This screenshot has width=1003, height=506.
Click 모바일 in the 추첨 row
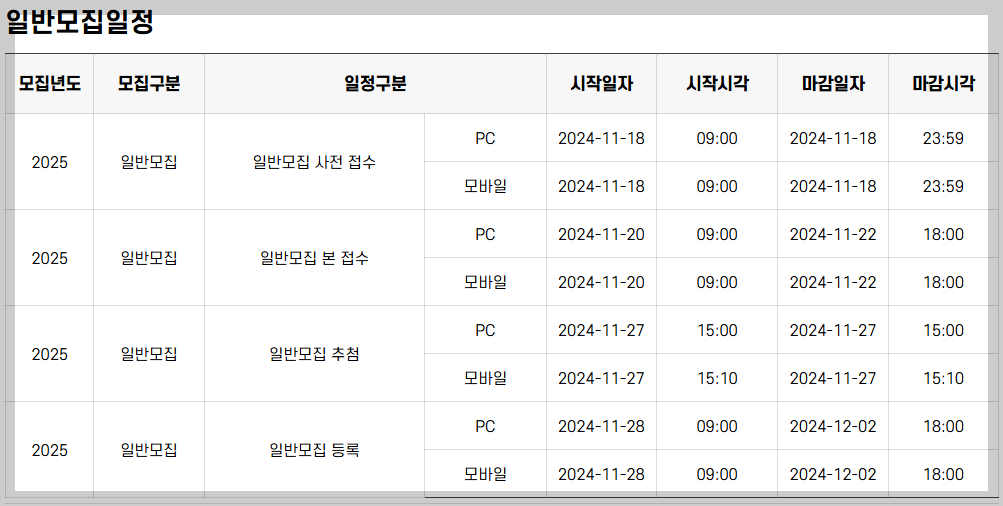pos(486,378)
